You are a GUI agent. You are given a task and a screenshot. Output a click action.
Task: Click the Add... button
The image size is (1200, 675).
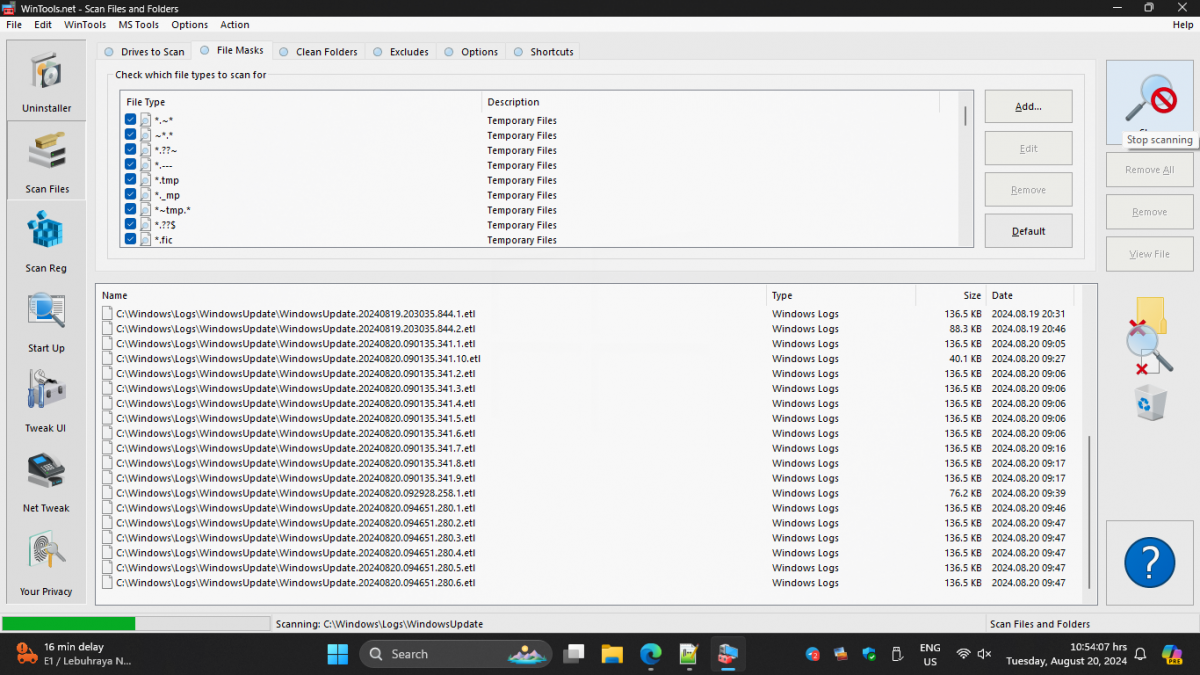click(x=1028, y=106)
